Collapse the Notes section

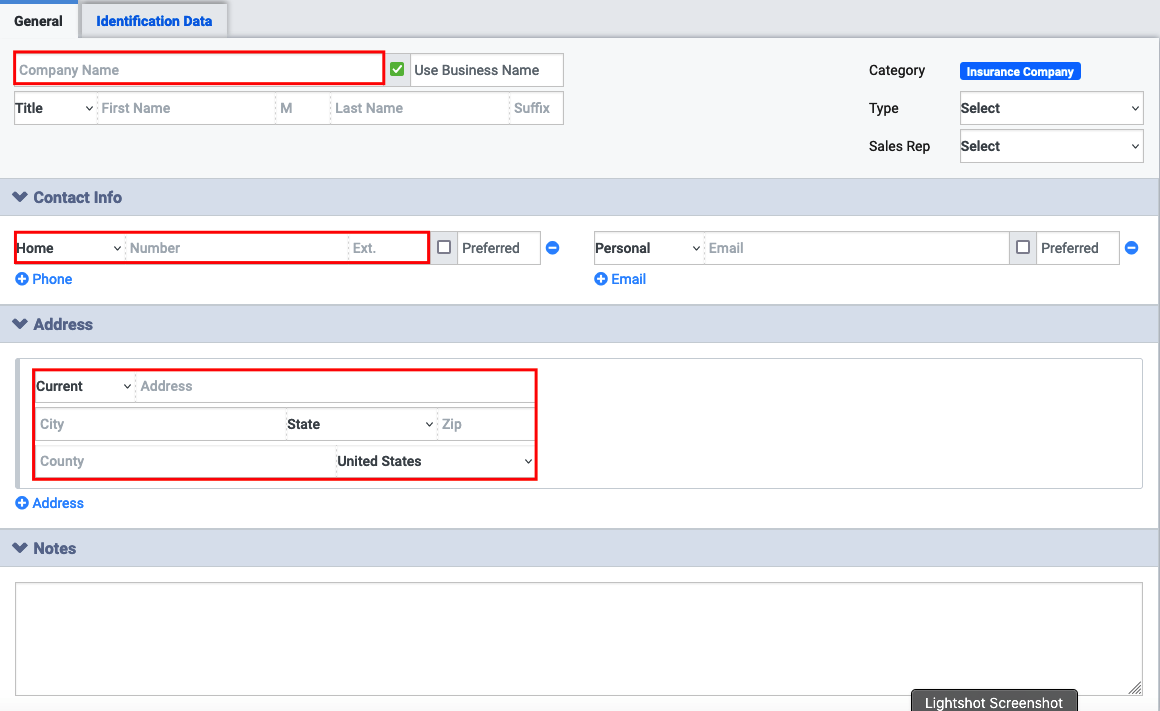pos(20,548)
